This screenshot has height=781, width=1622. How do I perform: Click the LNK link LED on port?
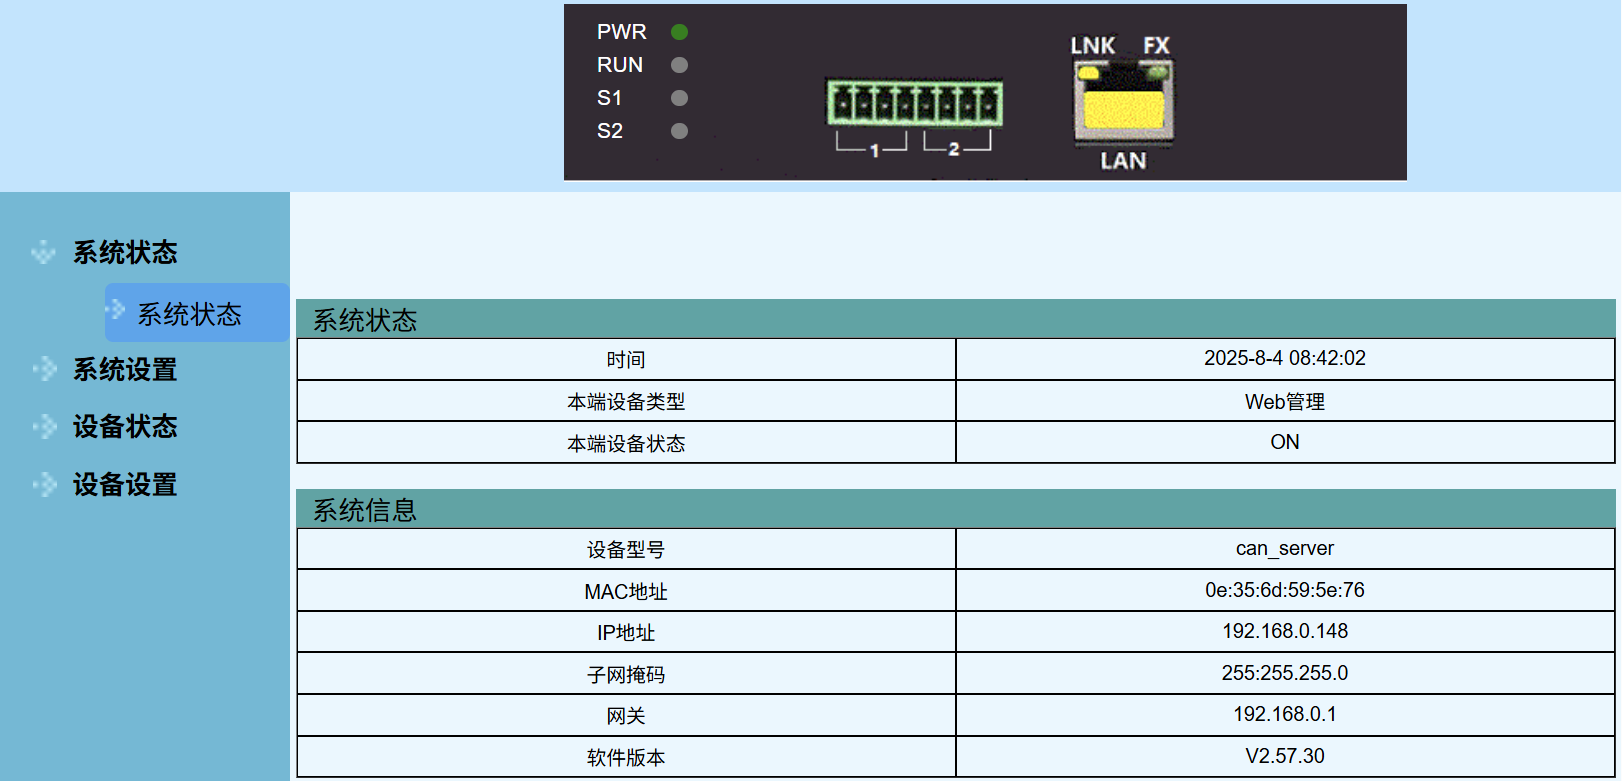(1088, 73)
